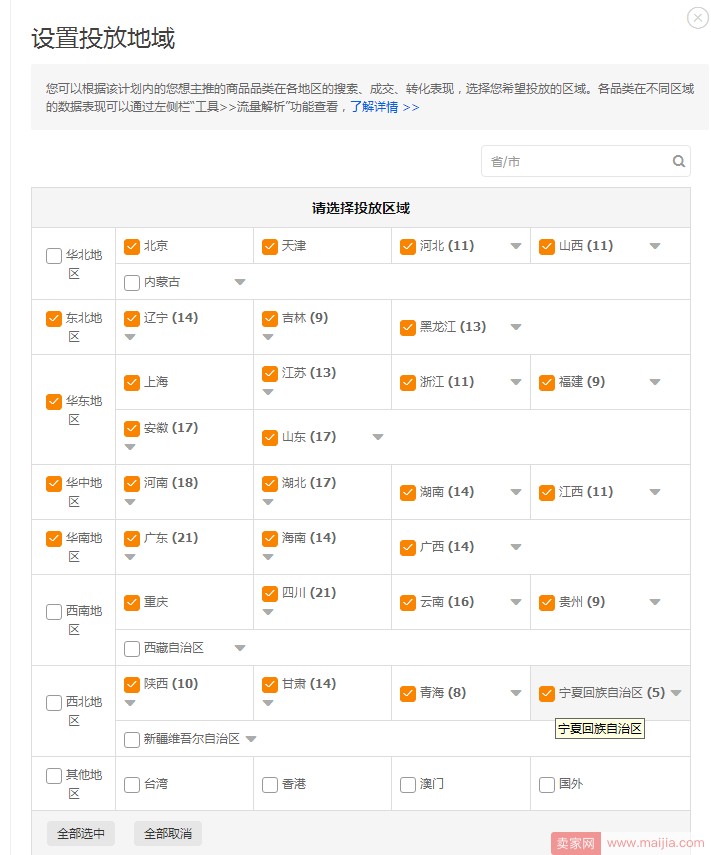Screen dimensions: 711x855
Task: Check the 内蒙古 checkbox
Action: (x=132, y=283)
